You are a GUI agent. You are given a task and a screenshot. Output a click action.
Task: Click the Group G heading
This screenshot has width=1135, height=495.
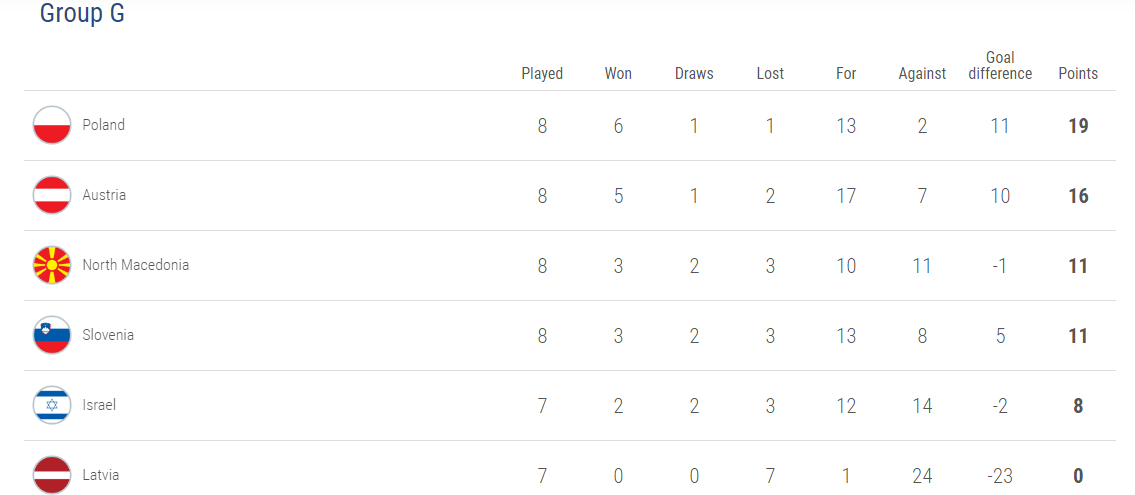pos(82,14)
